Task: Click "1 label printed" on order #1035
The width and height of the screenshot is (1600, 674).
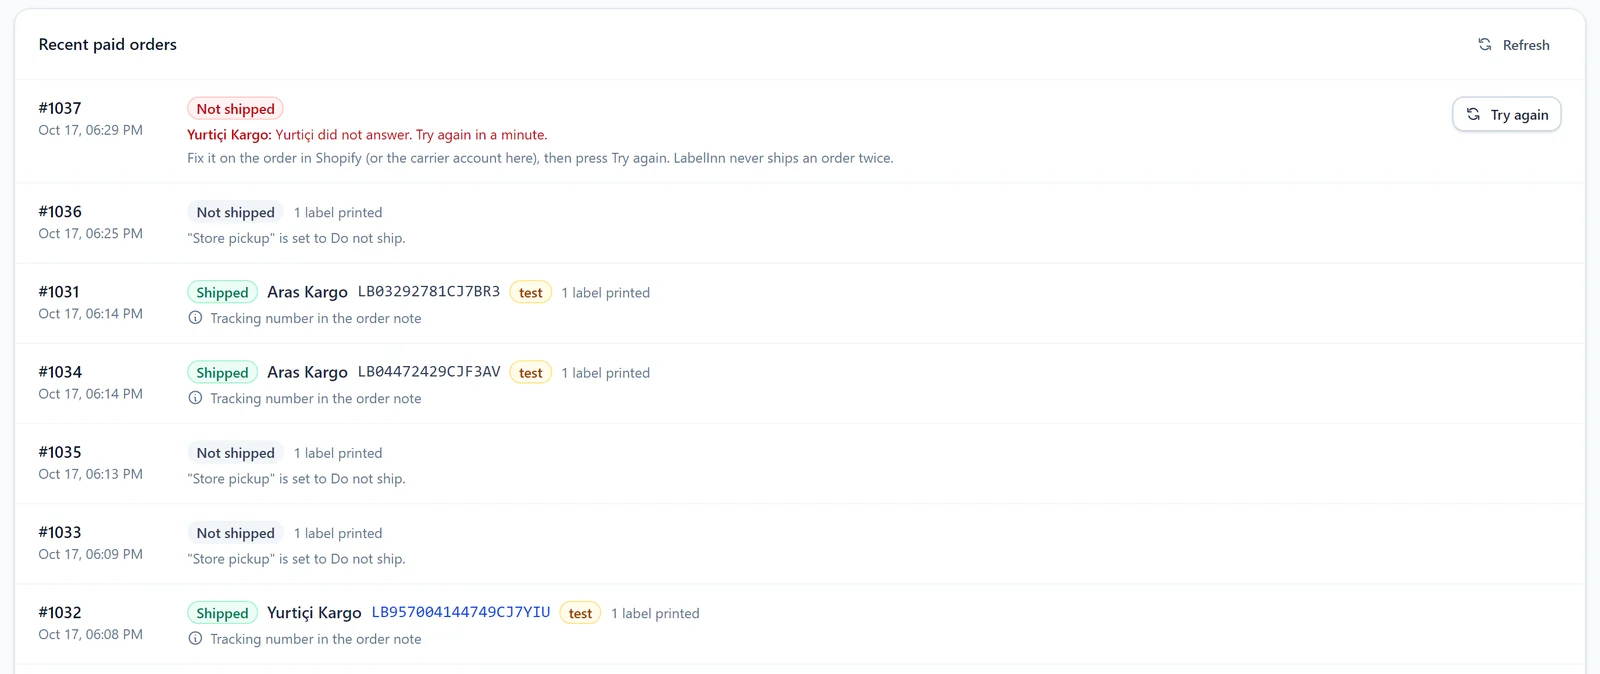Action: tap(338, 453)
